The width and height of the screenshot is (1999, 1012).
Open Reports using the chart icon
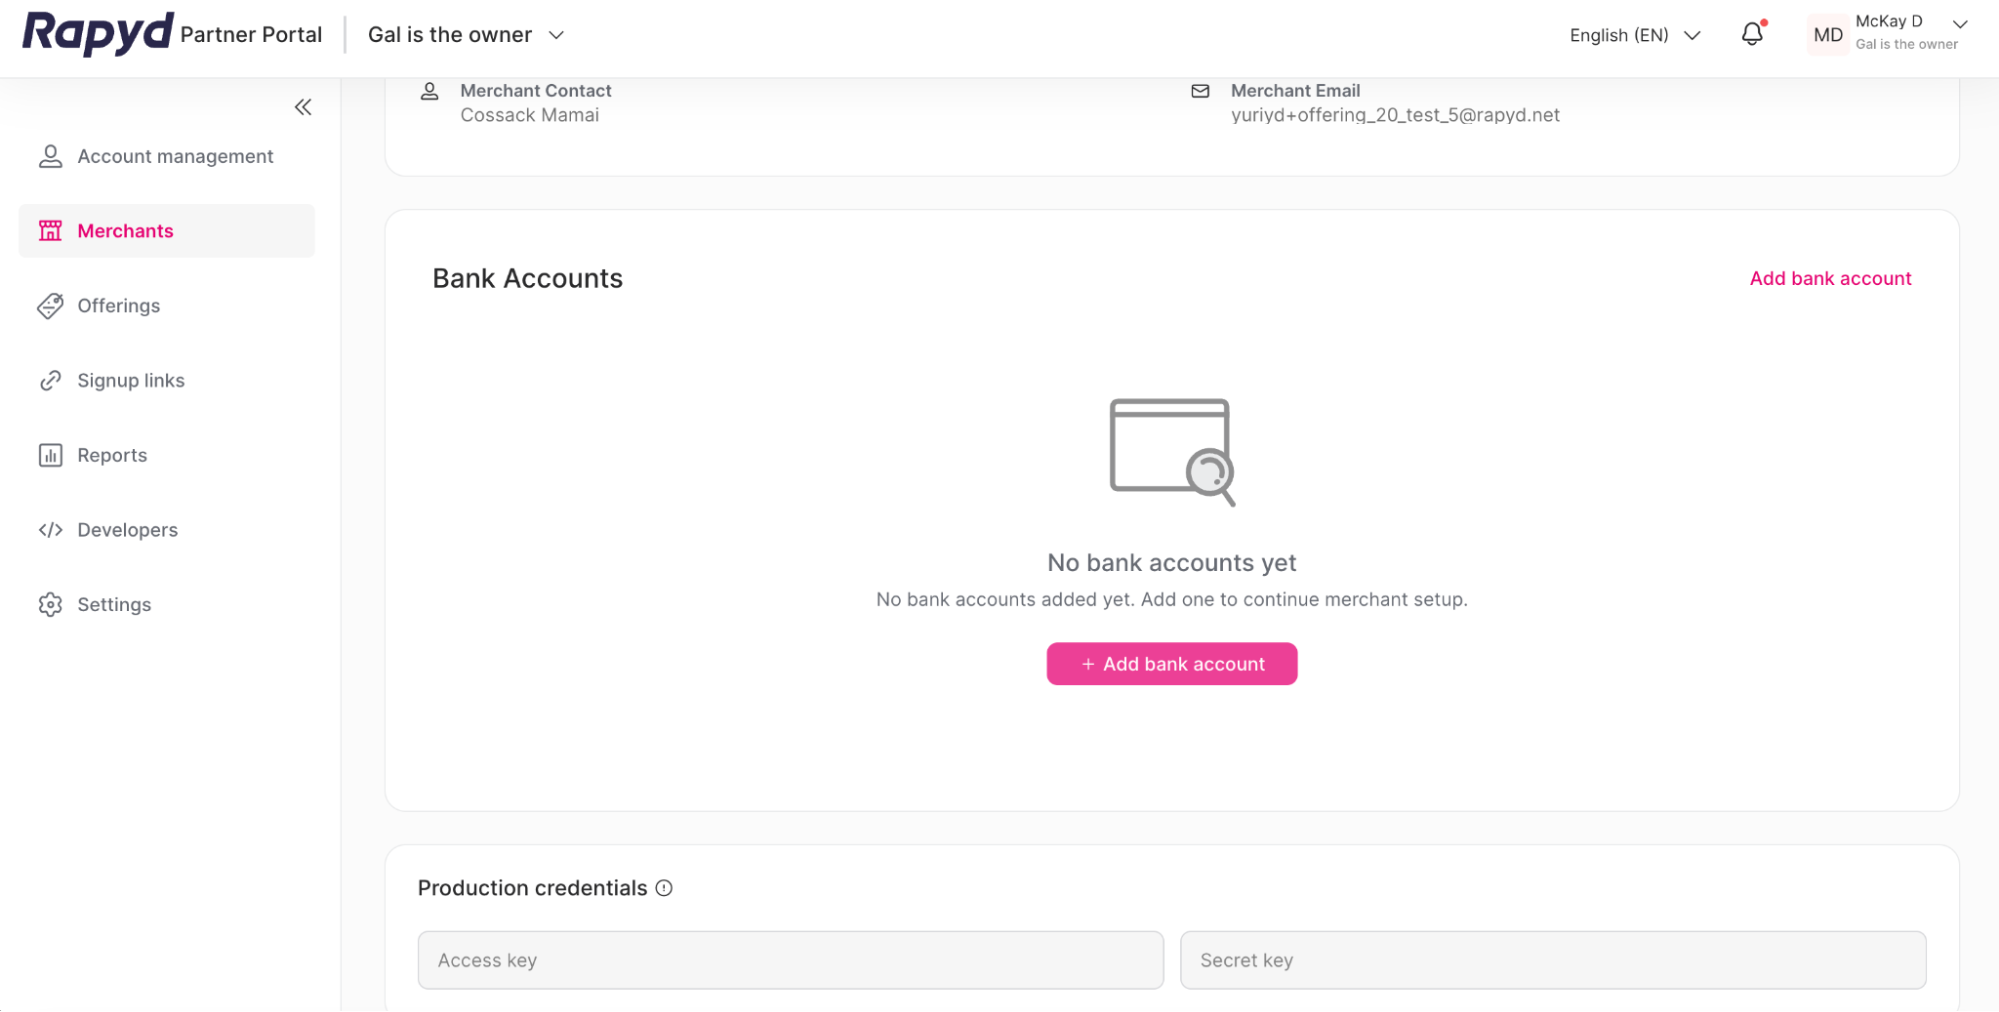tap(50, 455)
